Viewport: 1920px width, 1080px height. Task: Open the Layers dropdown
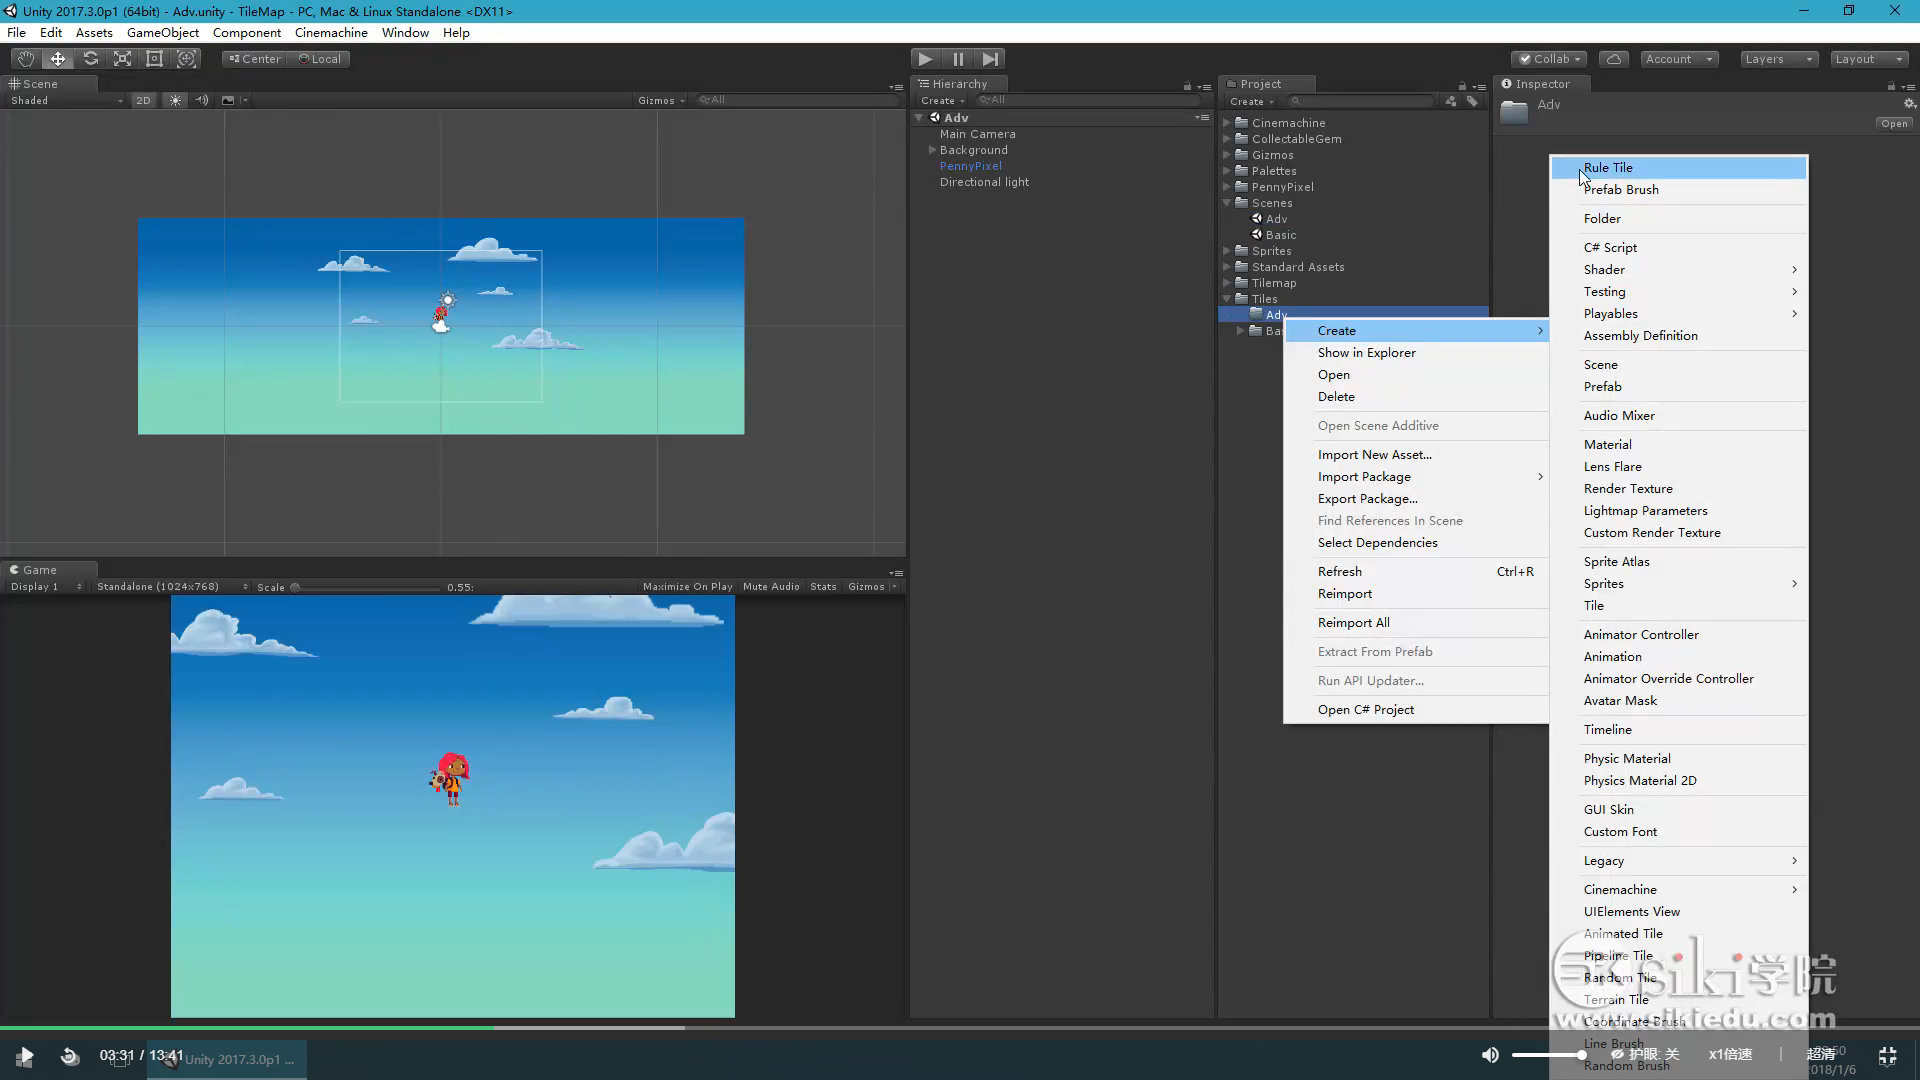(x=1778, y=59)
